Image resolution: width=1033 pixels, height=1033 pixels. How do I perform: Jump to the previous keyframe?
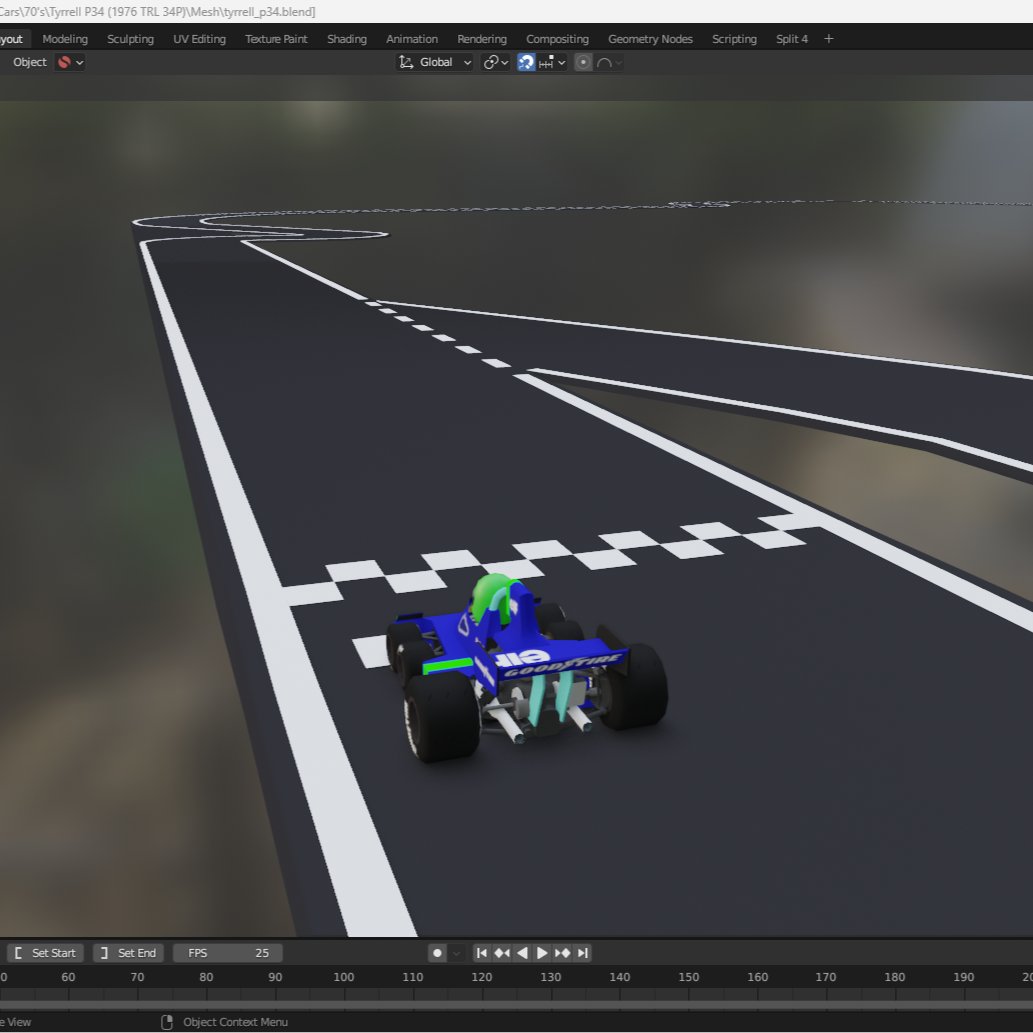tap(502, 953)
